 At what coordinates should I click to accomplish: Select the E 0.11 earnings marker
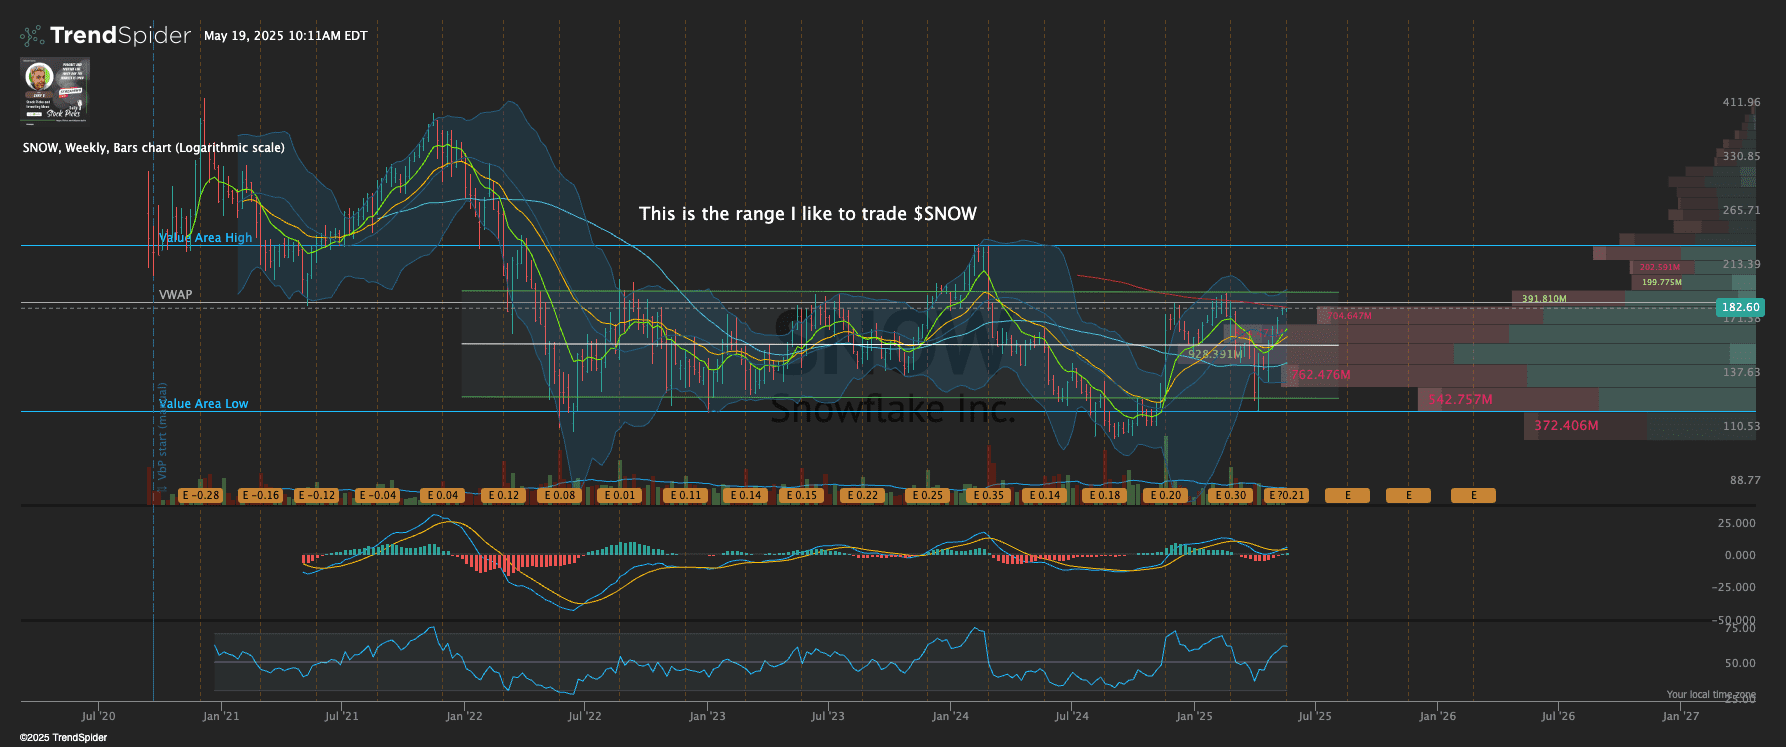coord(685,495)
